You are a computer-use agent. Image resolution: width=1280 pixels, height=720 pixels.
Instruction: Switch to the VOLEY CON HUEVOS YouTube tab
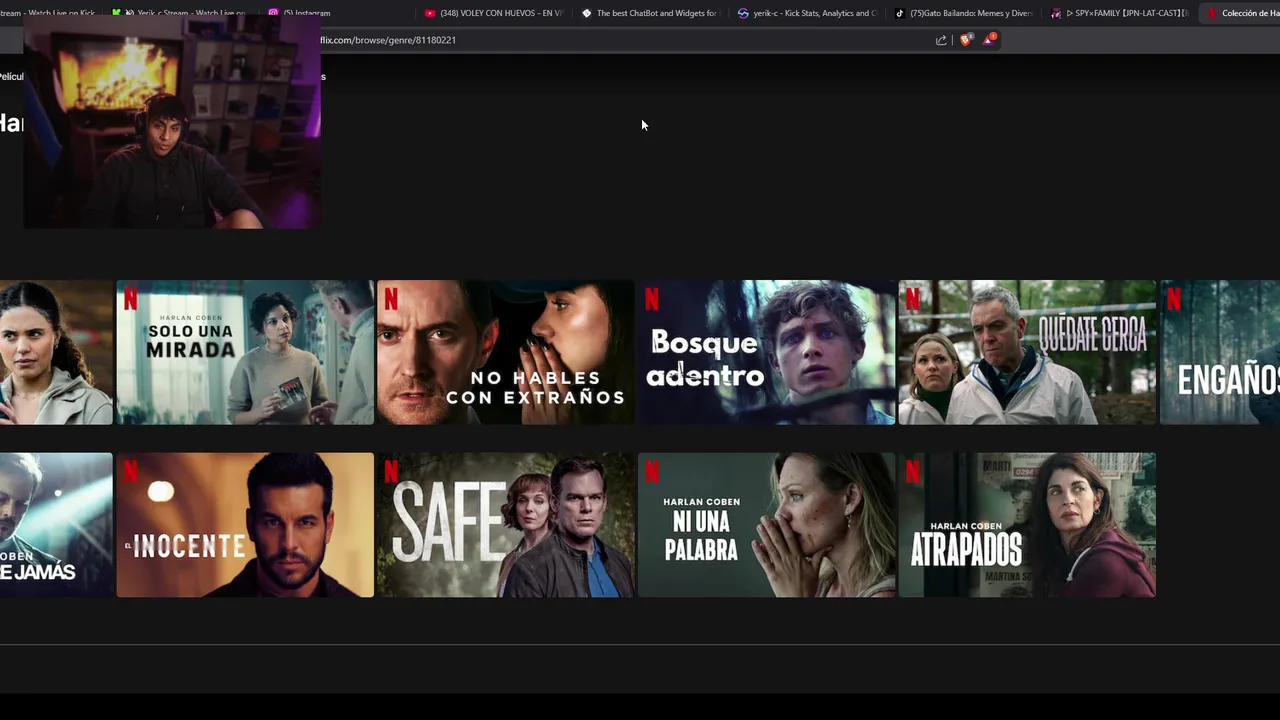pos(494,13)
